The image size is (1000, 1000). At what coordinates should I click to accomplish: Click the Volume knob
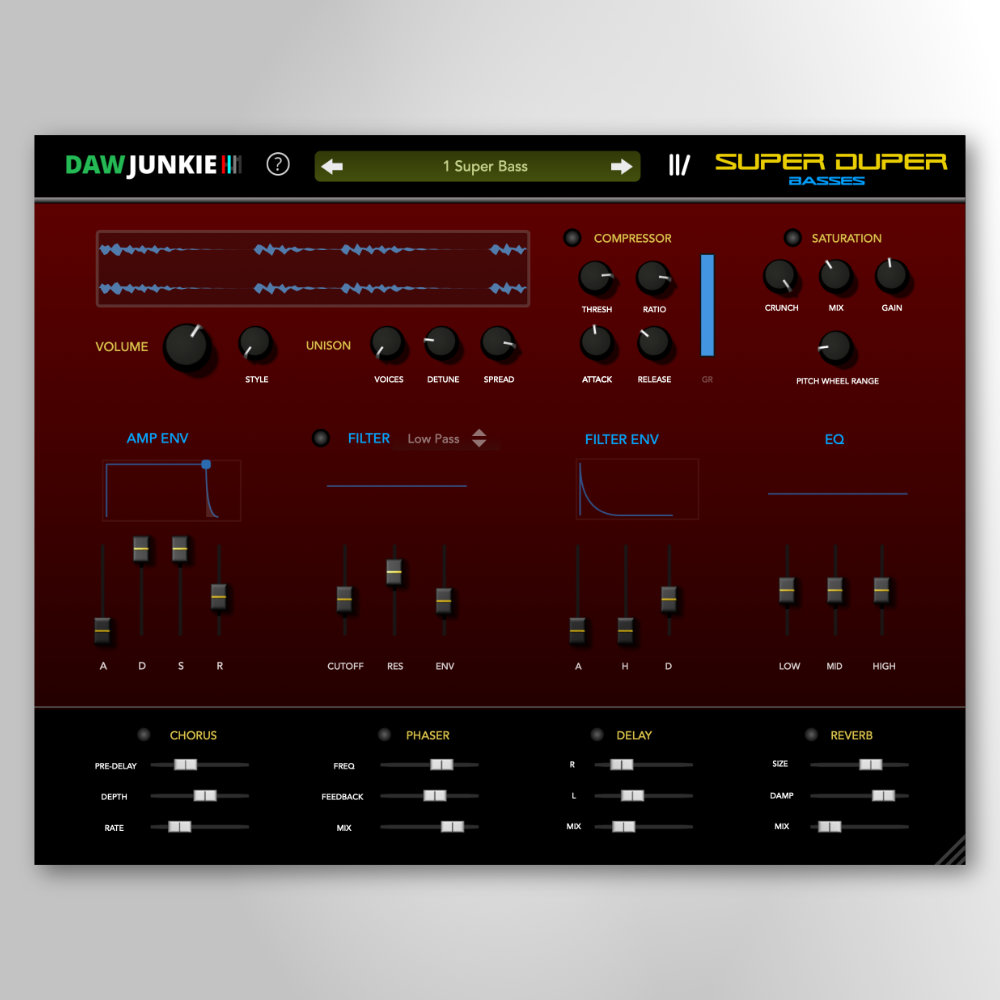(187, 346)
